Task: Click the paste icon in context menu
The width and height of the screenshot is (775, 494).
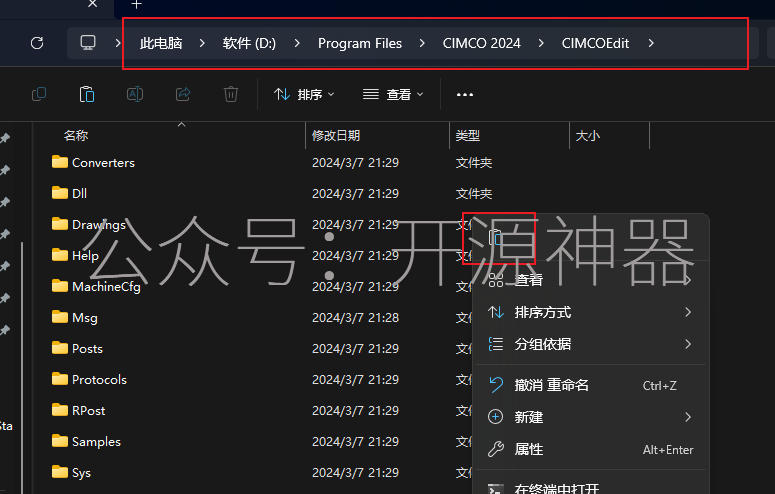Action: point(496,238)
